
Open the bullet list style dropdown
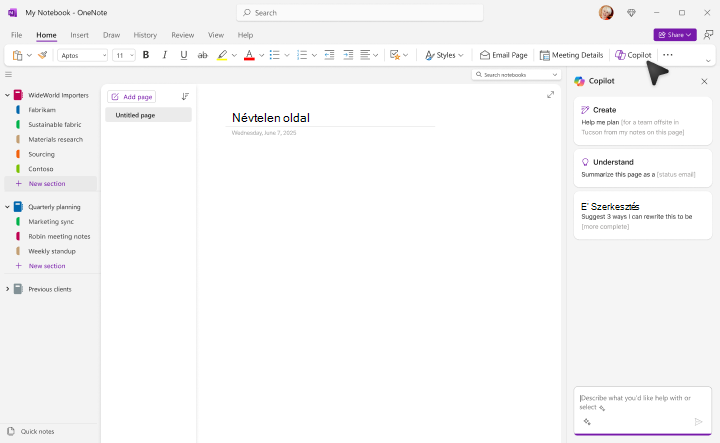click(x=287, y=55)
